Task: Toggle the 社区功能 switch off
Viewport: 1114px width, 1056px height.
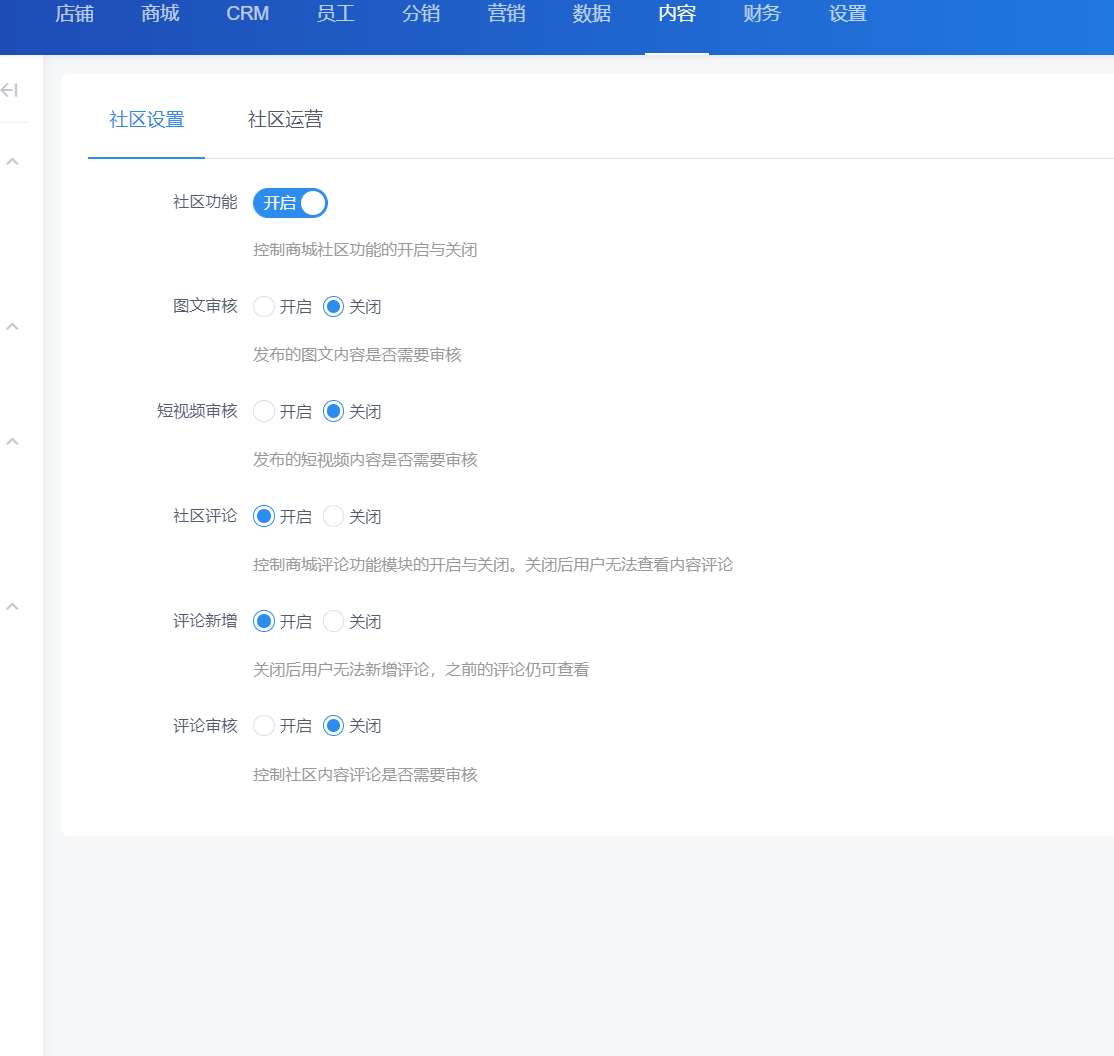Action: pyautogui.click(x=290, y=203)
